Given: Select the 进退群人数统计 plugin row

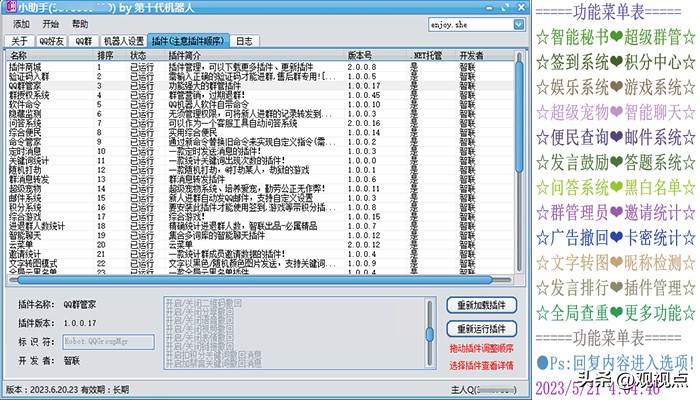Looking at the screenshot, I should (261, 226).
